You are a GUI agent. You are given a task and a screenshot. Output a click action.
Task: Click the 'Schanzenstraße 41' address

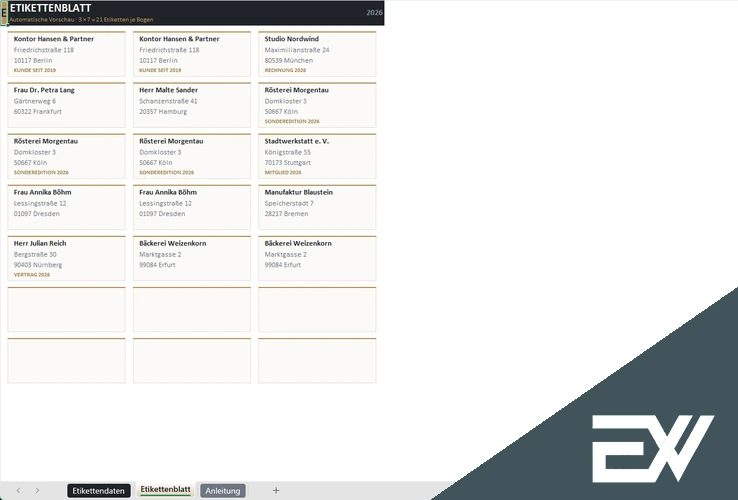click(x=168, y=101)
